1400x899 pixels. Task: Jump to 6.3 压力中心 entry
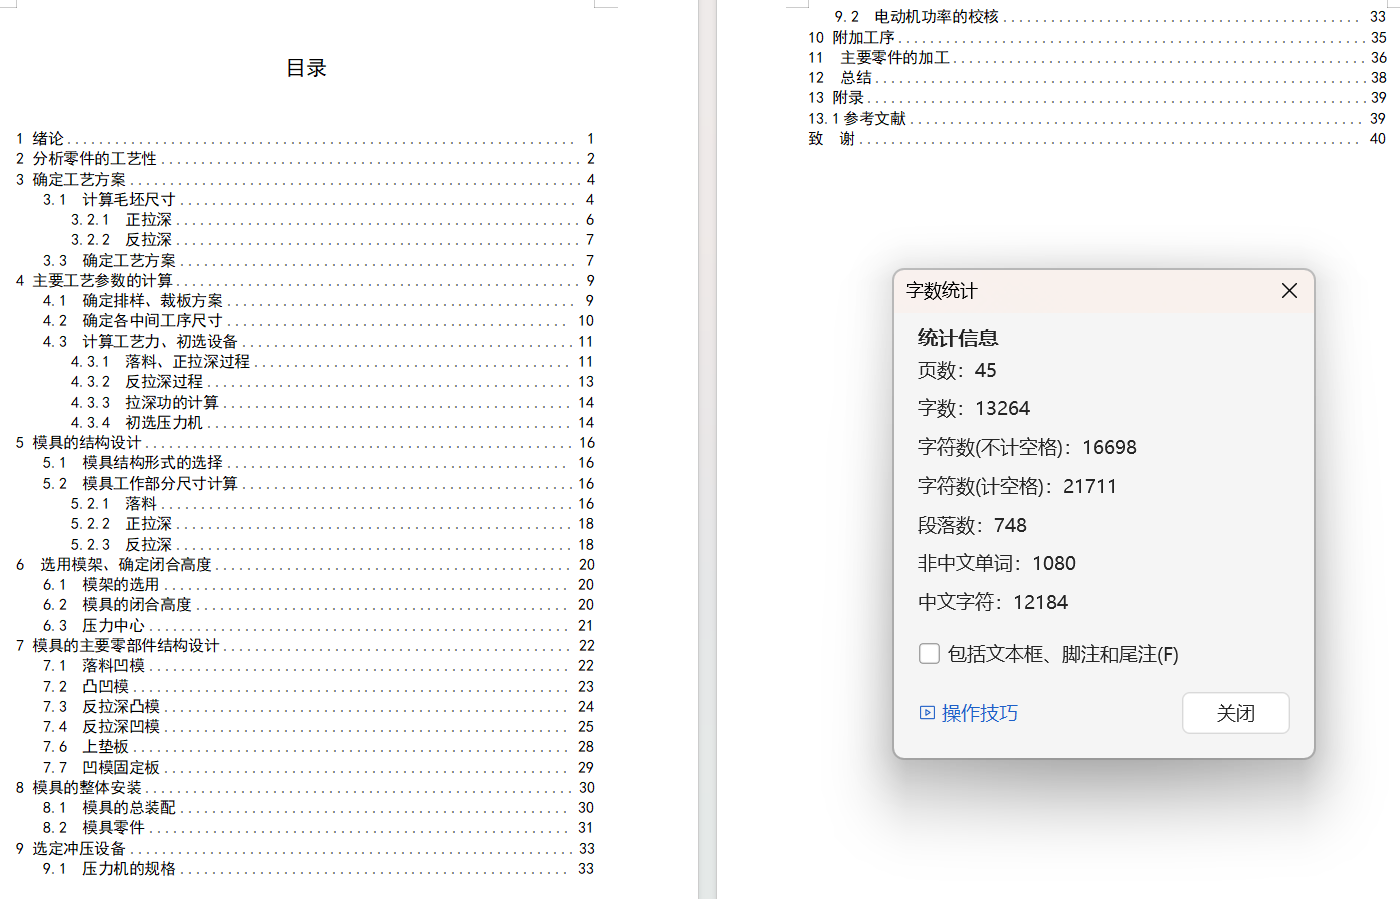[x=113, y=625]
